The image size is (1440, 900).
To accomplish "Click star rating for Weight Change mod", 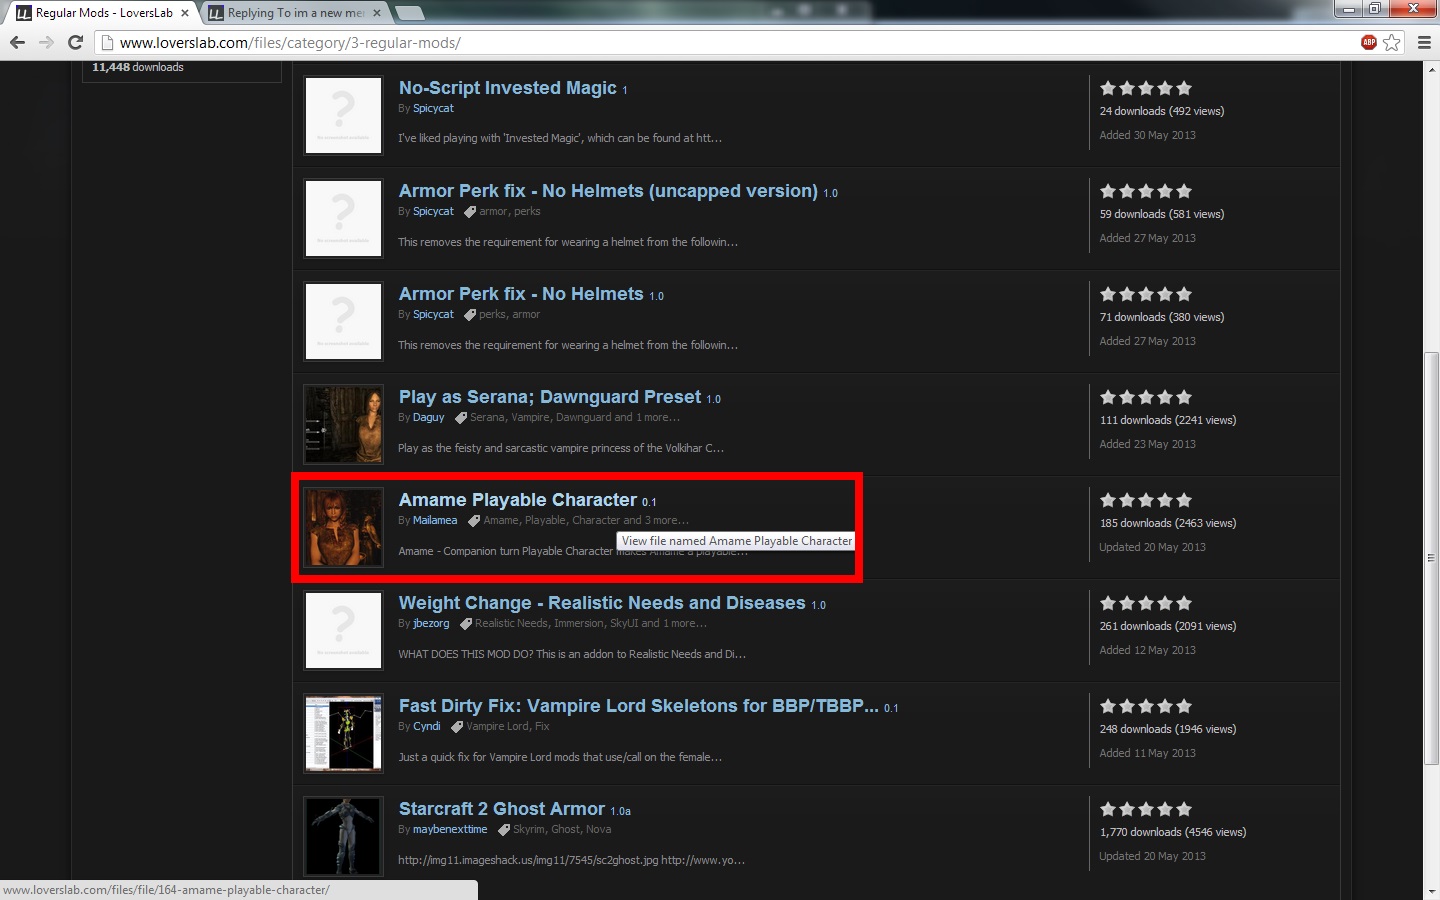I will (1146, 603).
